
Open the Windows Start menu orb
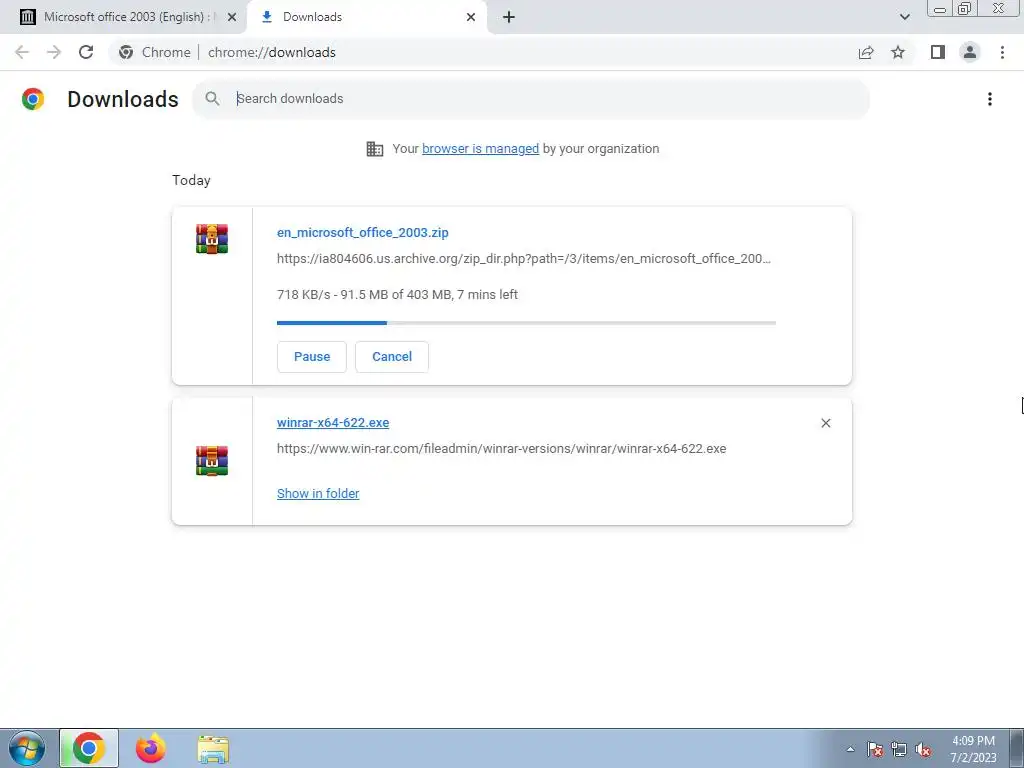click(27, 748)
